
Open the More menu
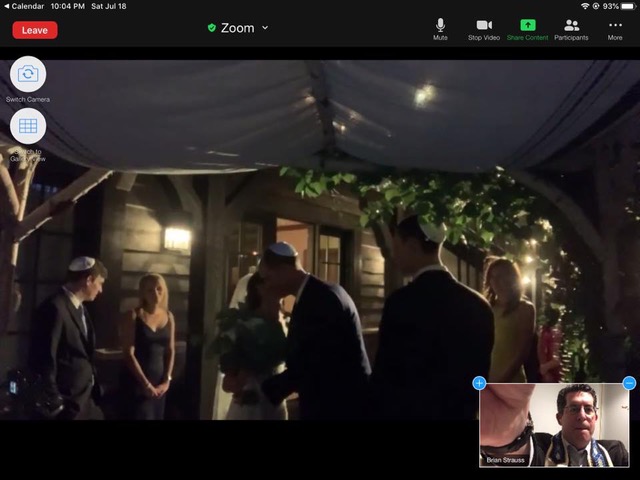(x=615, y=27)
